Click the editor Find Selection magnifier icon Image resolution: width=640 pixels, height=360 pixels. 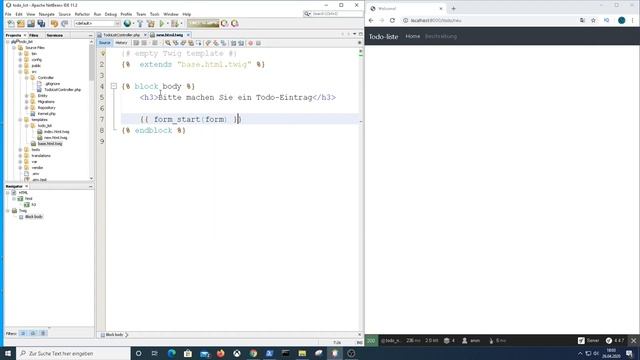click(168, 43)
